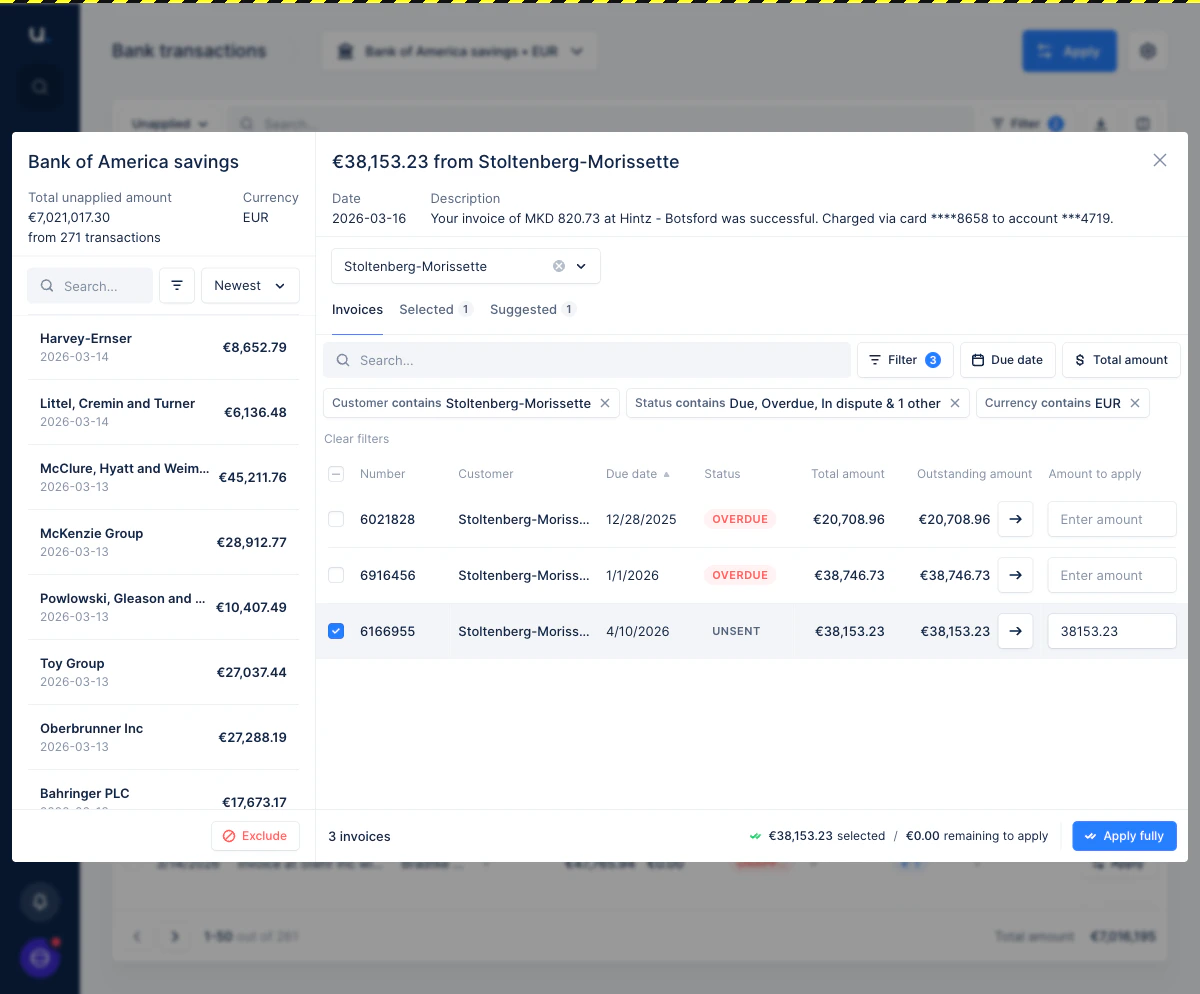Select the Oberbrunner Inc transaction
Image resolution: width=1200 pixels, height=994 pixels.
click(x=163, y=737)
